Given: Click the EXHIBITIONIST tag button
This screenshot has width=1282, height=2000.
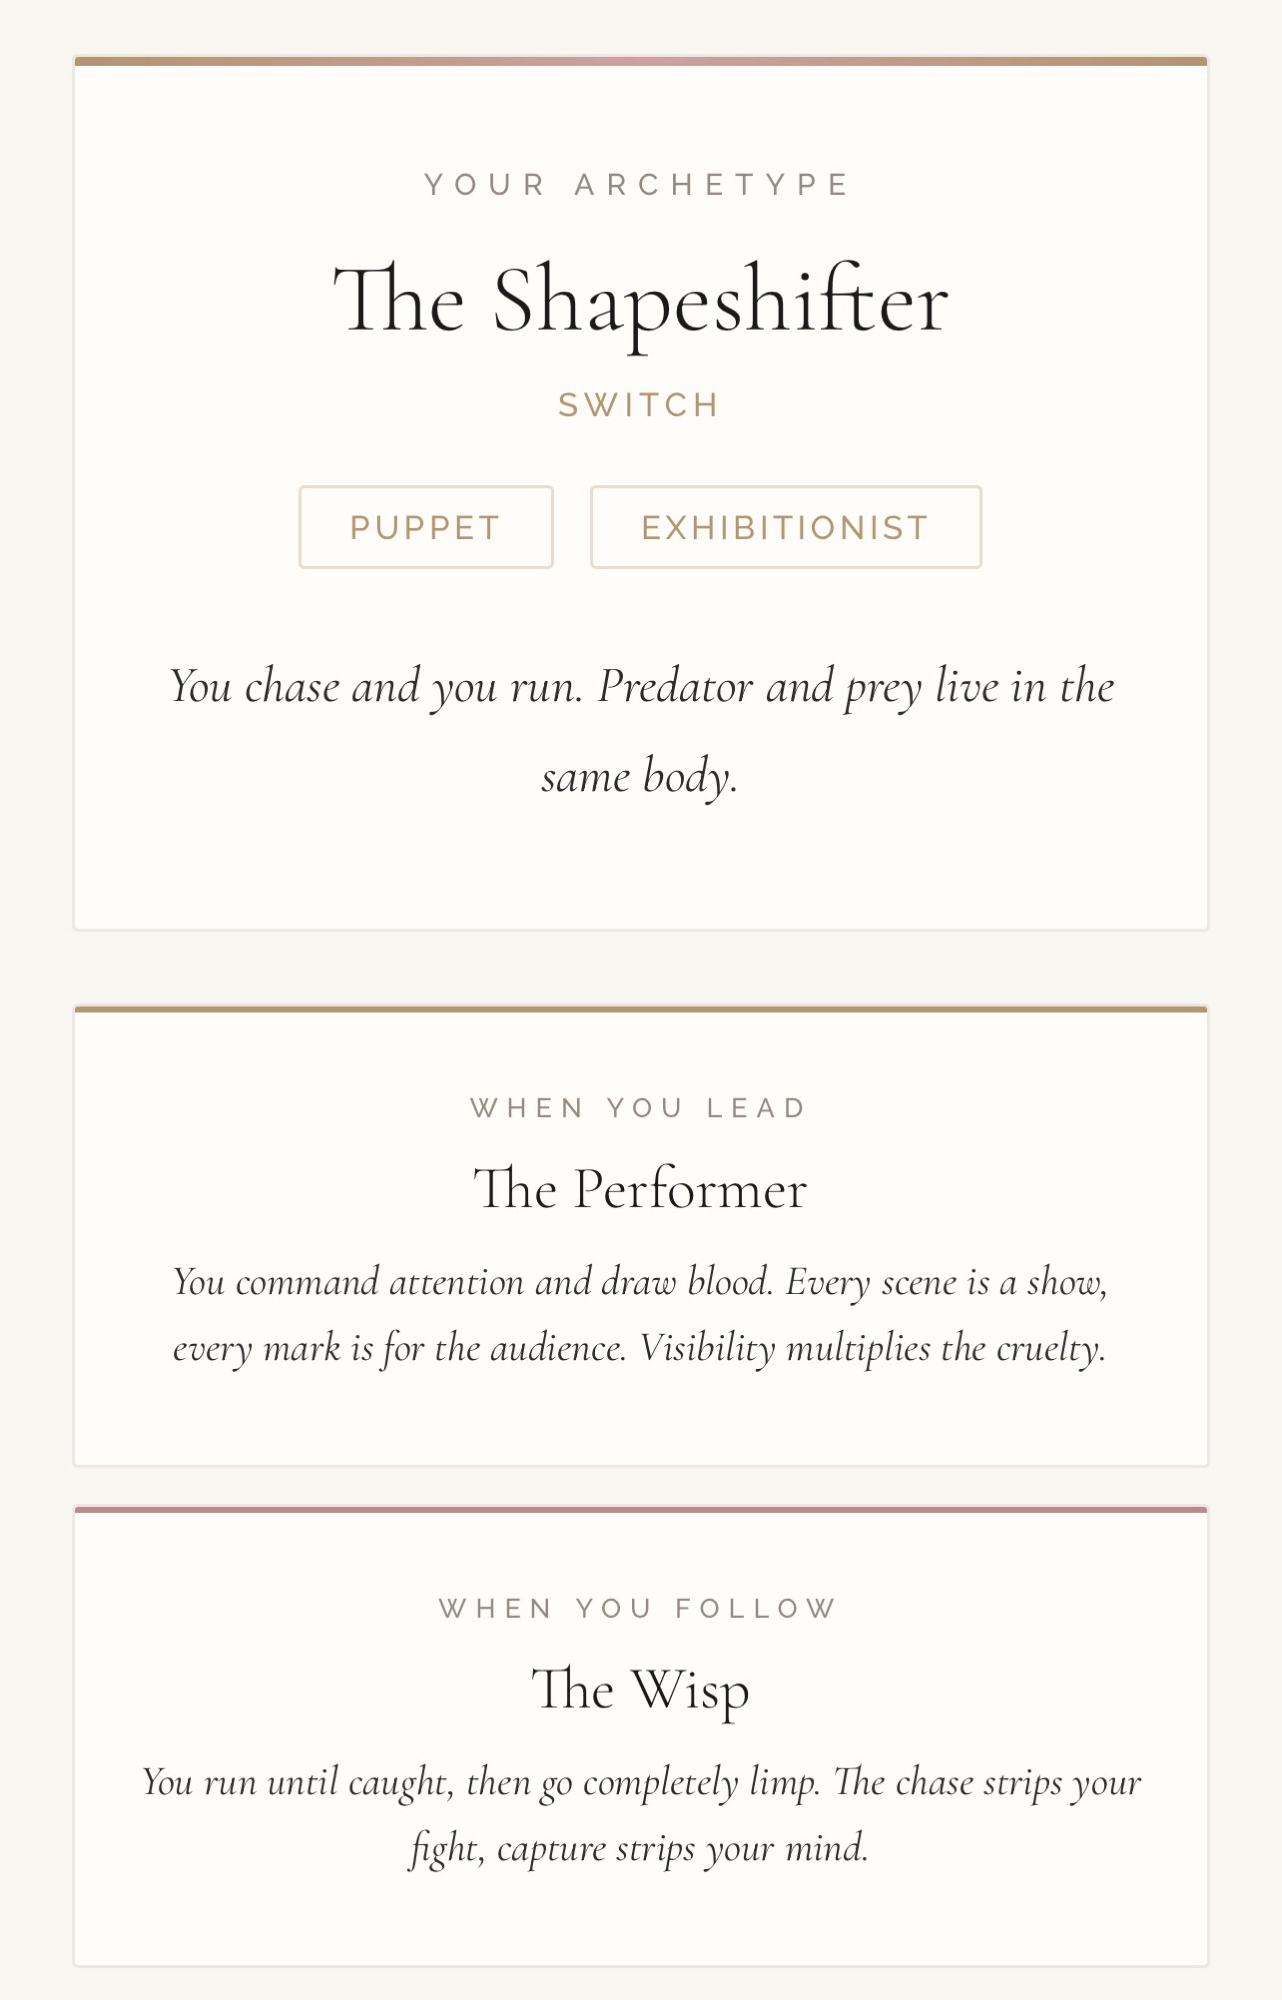Looking at the screenshot, I should coord(785,527).
